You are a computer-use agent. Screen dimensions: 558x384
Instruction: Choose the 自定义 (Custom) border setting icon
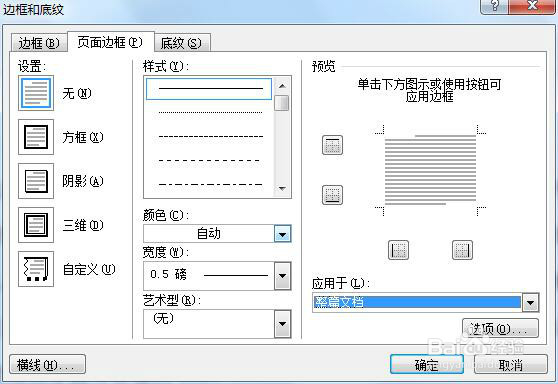click(36, 269)
